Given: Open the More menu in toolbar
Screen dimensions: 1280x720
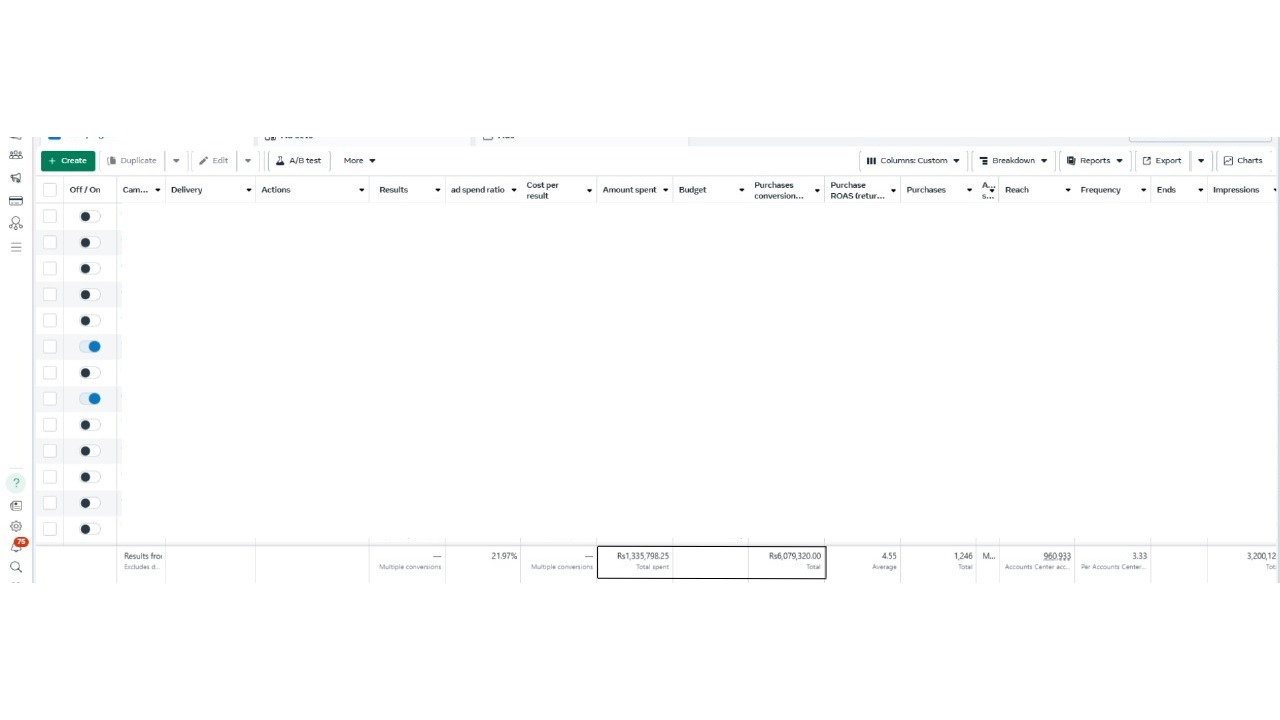Looking at the screenshot, I should (x=359, y=160).
